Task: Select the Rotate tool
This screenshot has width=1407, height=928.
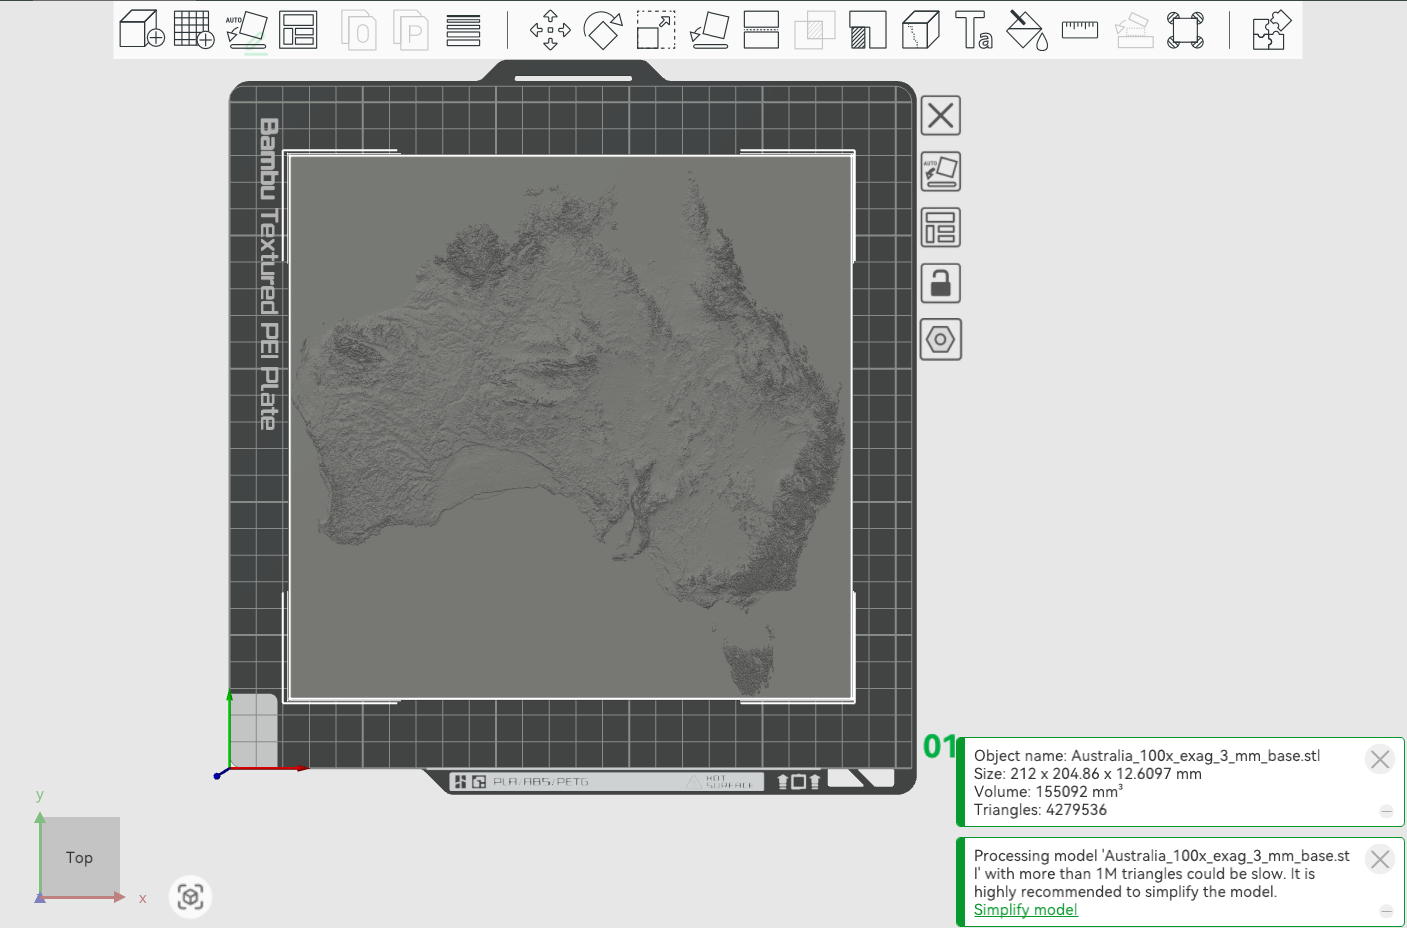Action: coord(603,30)
